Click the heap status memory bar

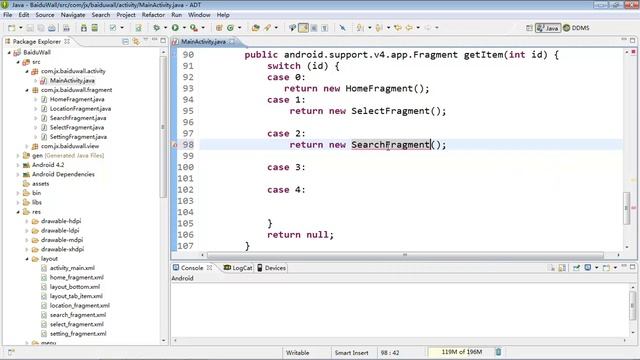pos(461,352)
